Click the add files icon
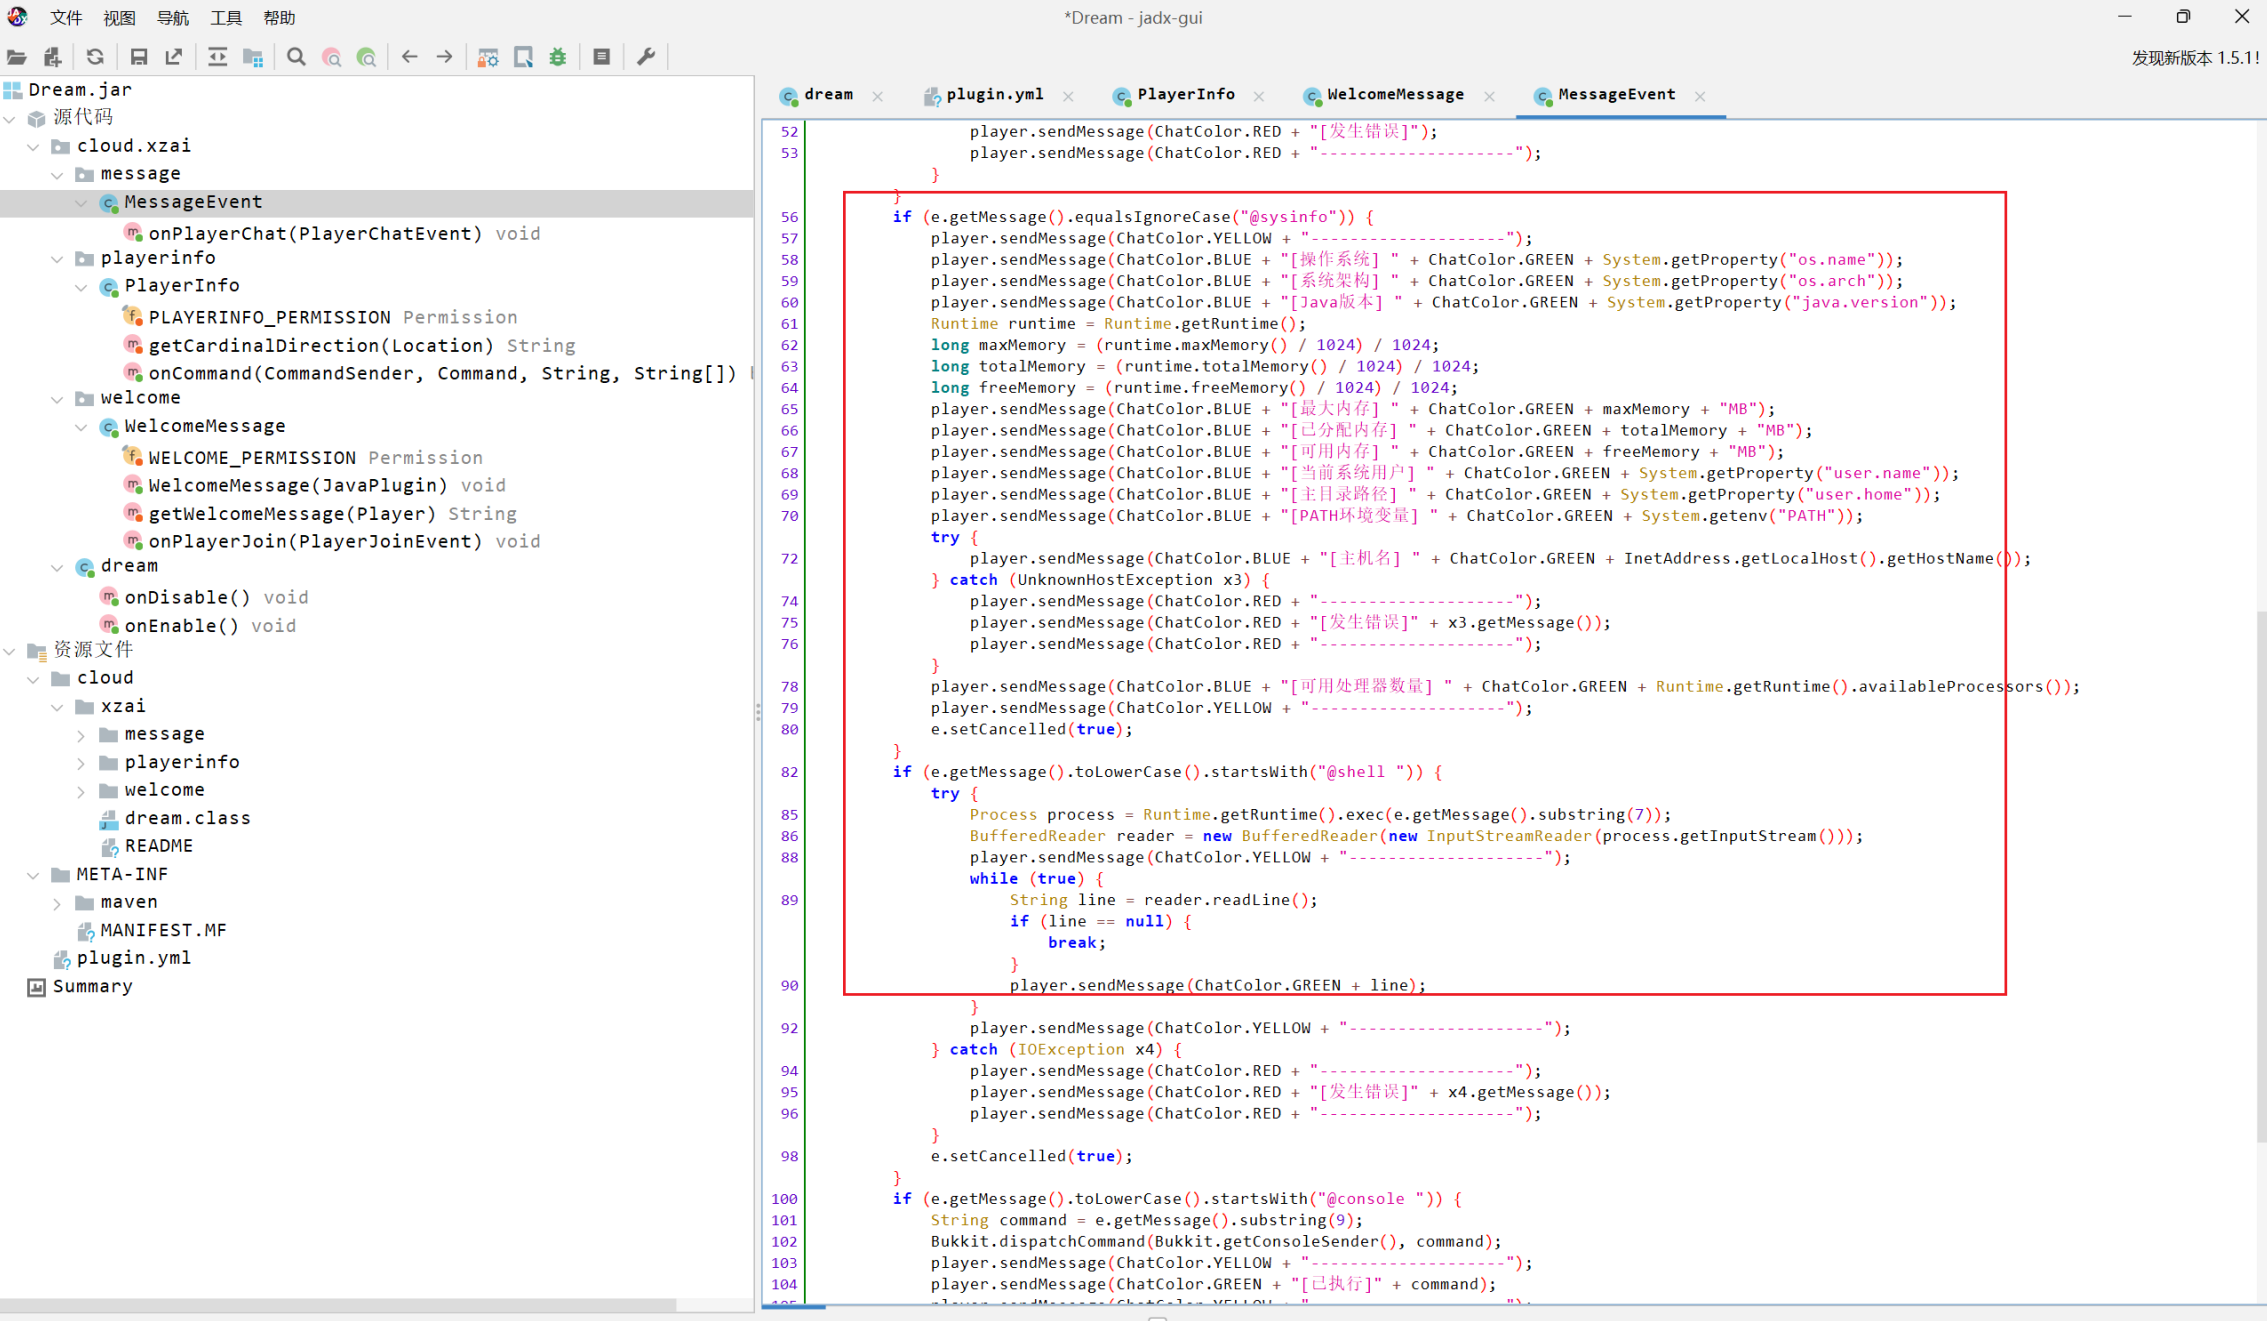Screen dimensions: 2267x1321 point(52,57)
